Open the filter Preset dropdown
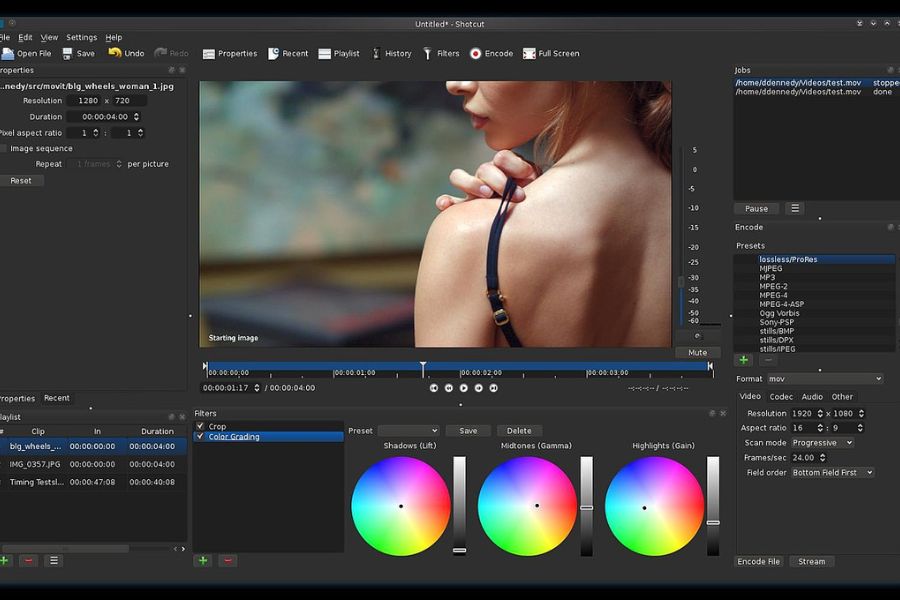The width and height of the screenshot is (900, 600). [409, 431]
